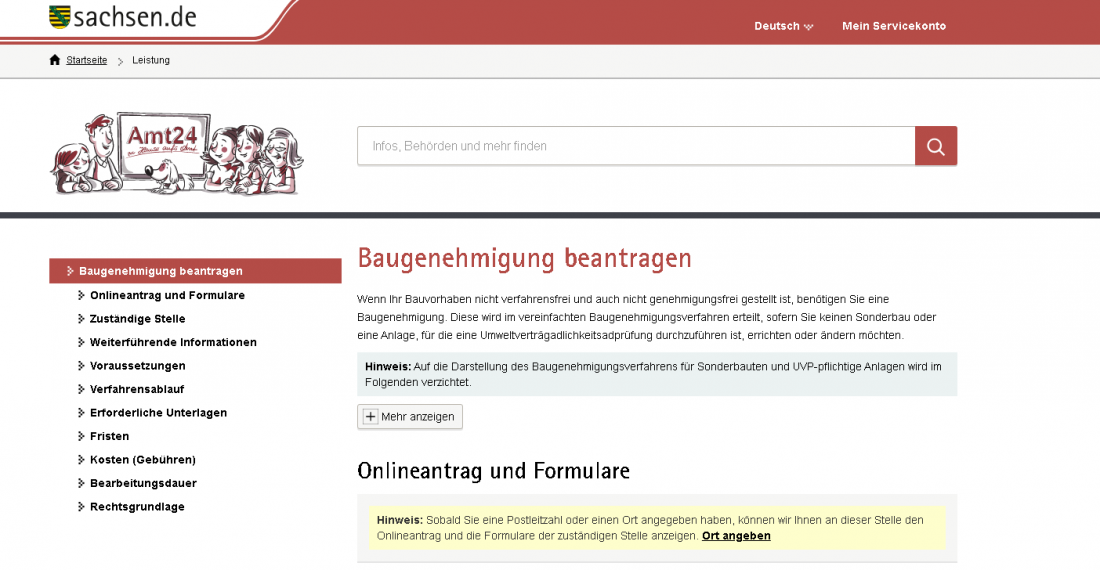1100x570 pixels.
Task: Jump to Kosten (Gebühren) section
Action: tap(142, 460)
